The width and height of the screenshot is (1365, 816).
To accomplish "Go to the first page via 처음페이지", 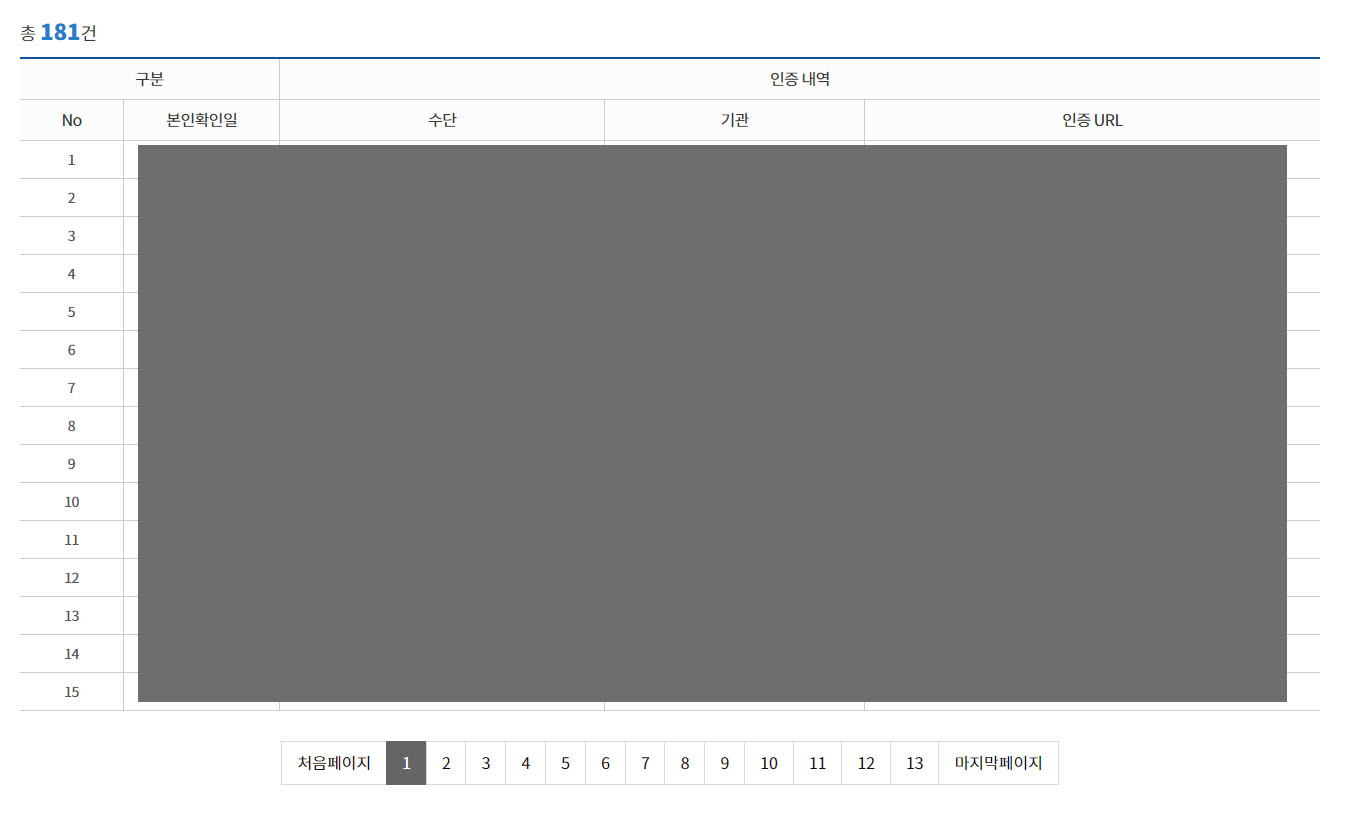I will point(334,763).
